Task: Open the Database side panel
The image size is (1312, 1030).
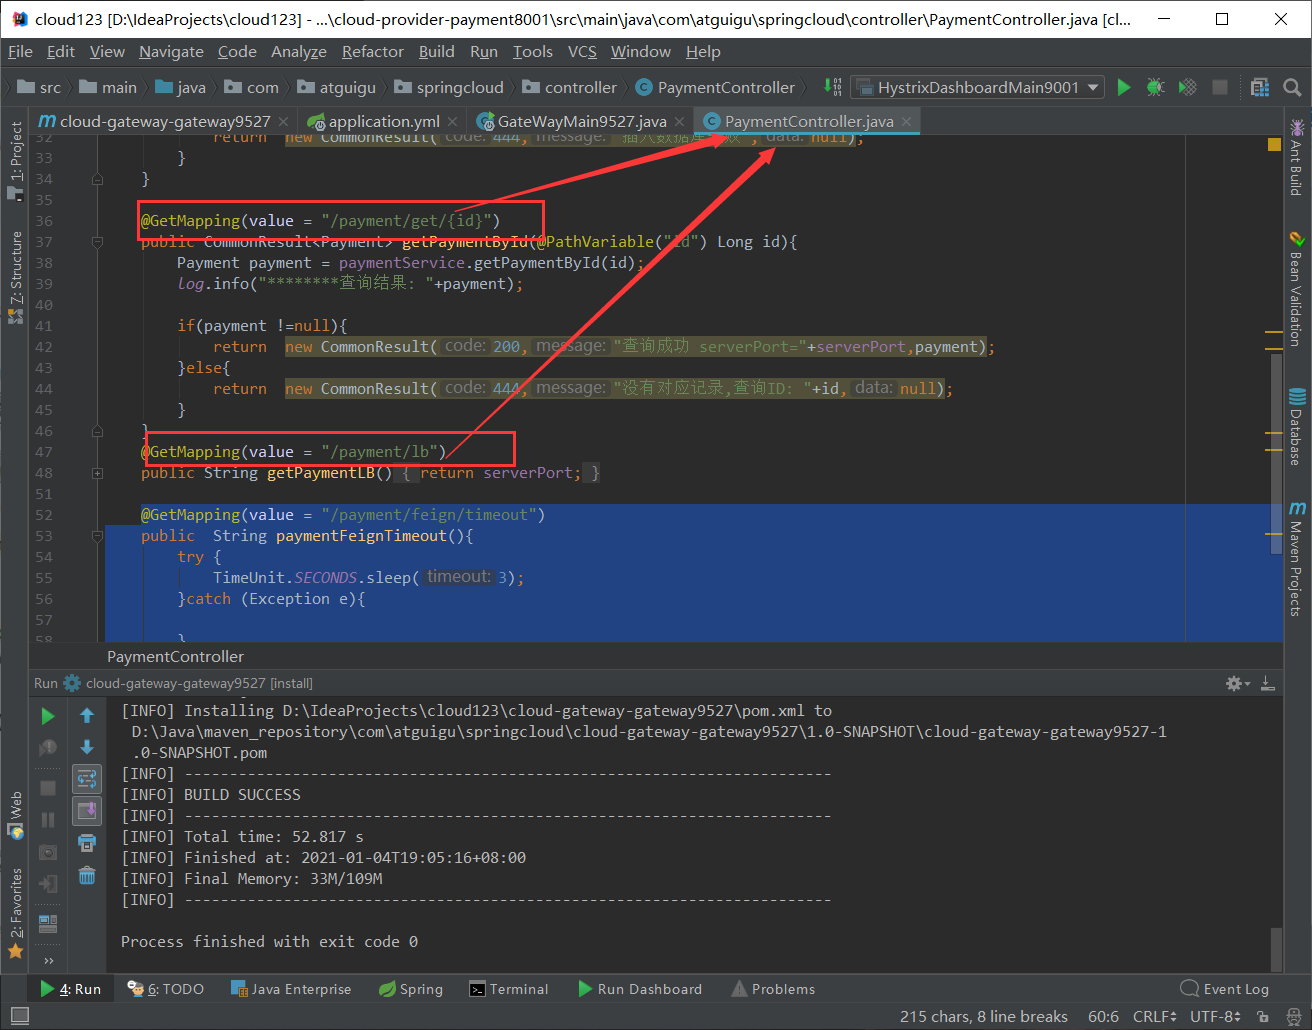Action: pos(1296,426)
